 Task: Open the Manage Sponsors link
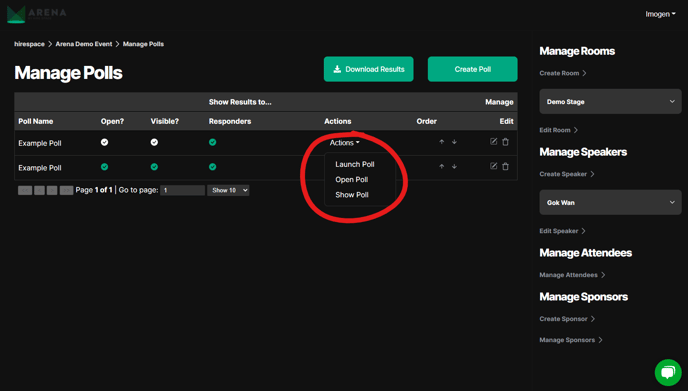tap(570, 340)
